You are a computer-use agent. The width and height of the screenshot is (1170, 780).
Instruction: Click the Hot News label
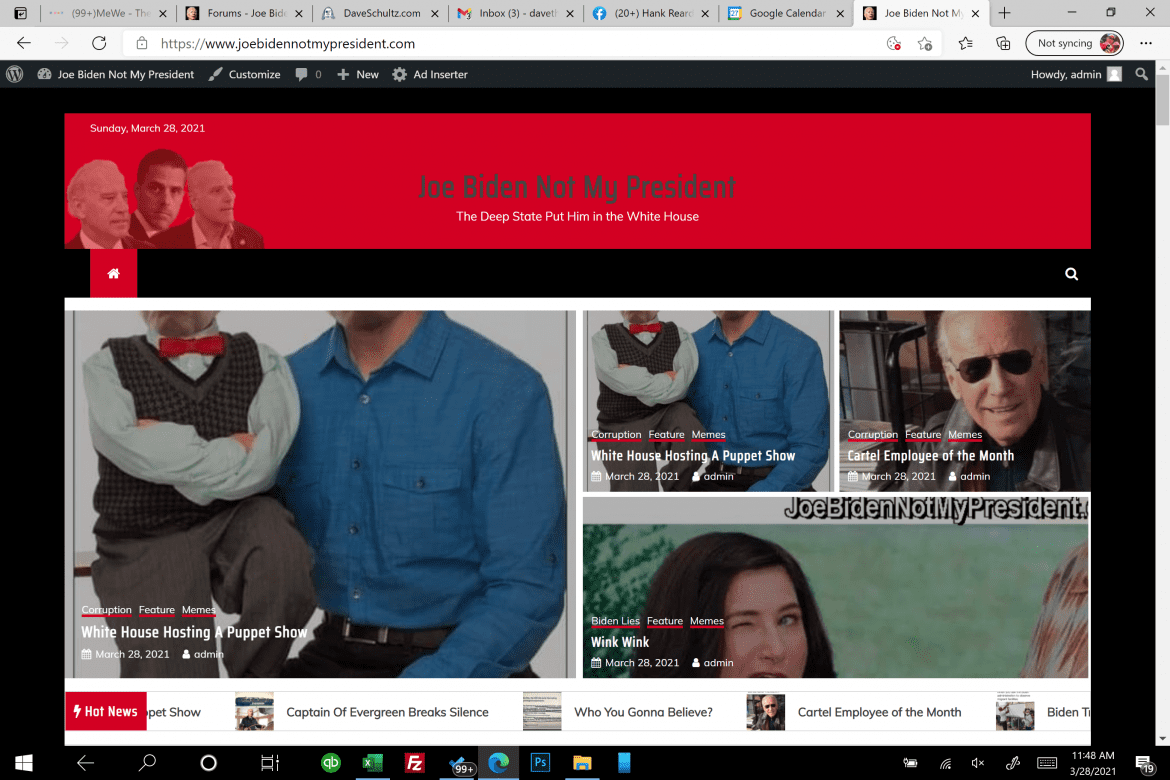[105, 711]
